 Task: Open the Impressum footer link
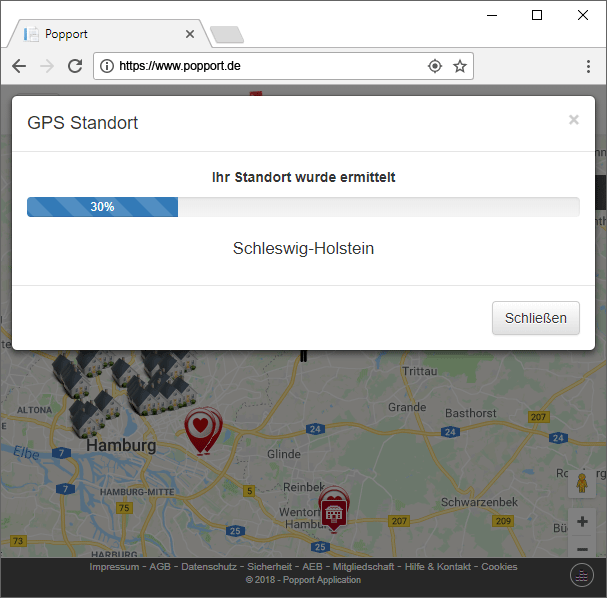114,567
